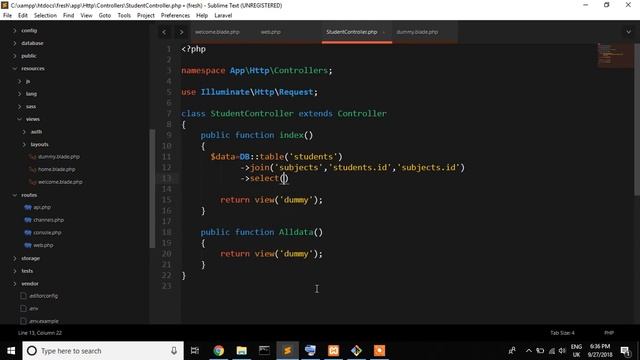
Task: Expand the js folder
Action: coord(20,81)
